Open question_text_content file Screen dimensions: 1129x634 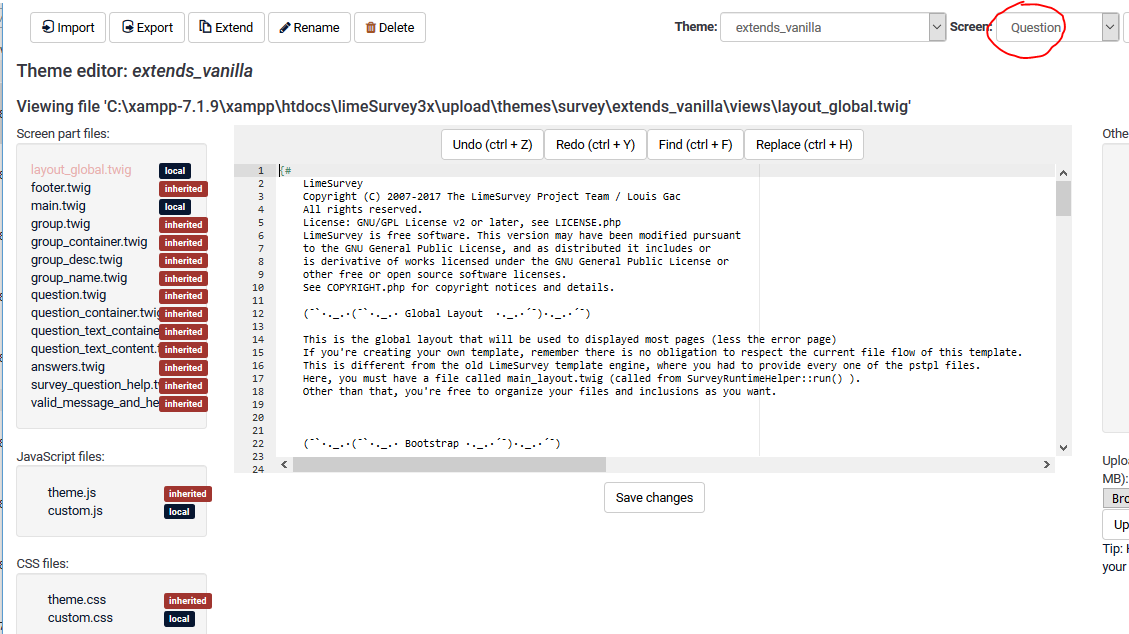coord(94,349)
